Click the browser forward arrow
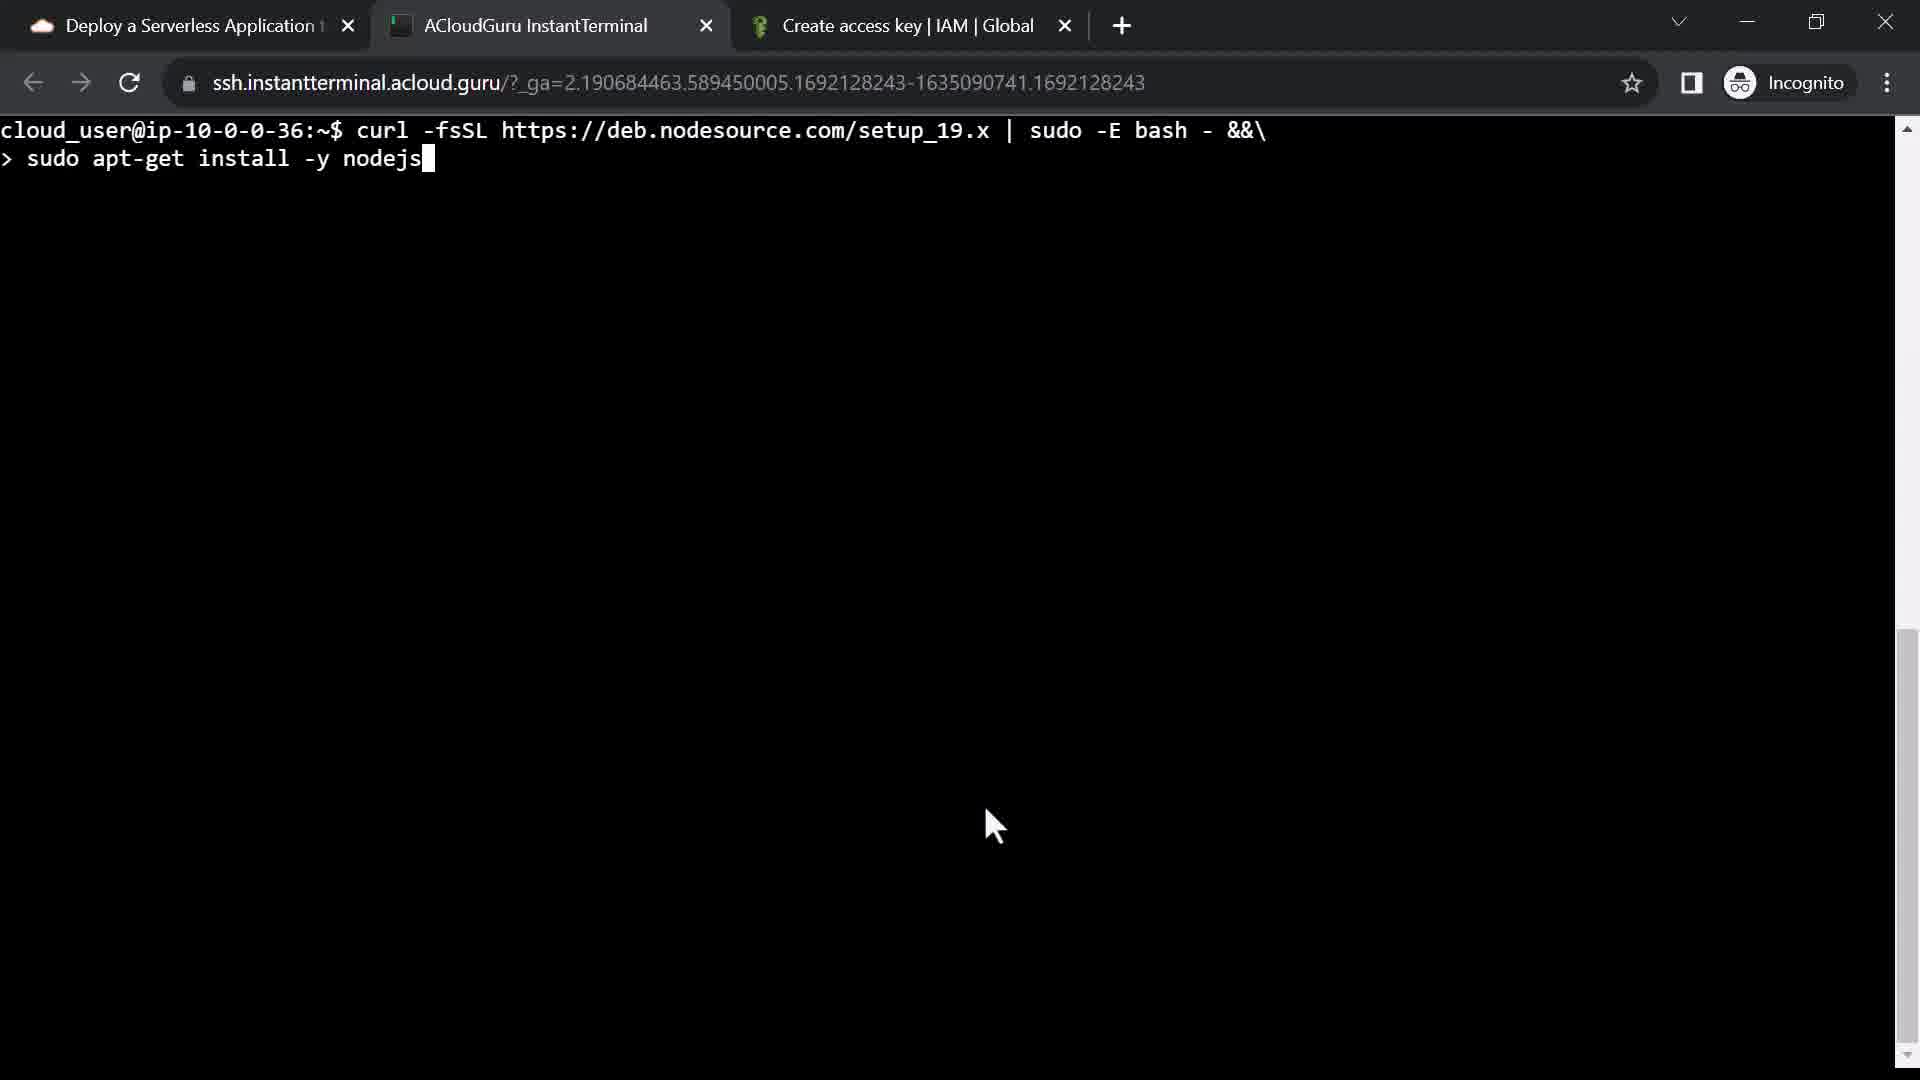Viewport: 1920px width, 1080px height. pos(81,83)
